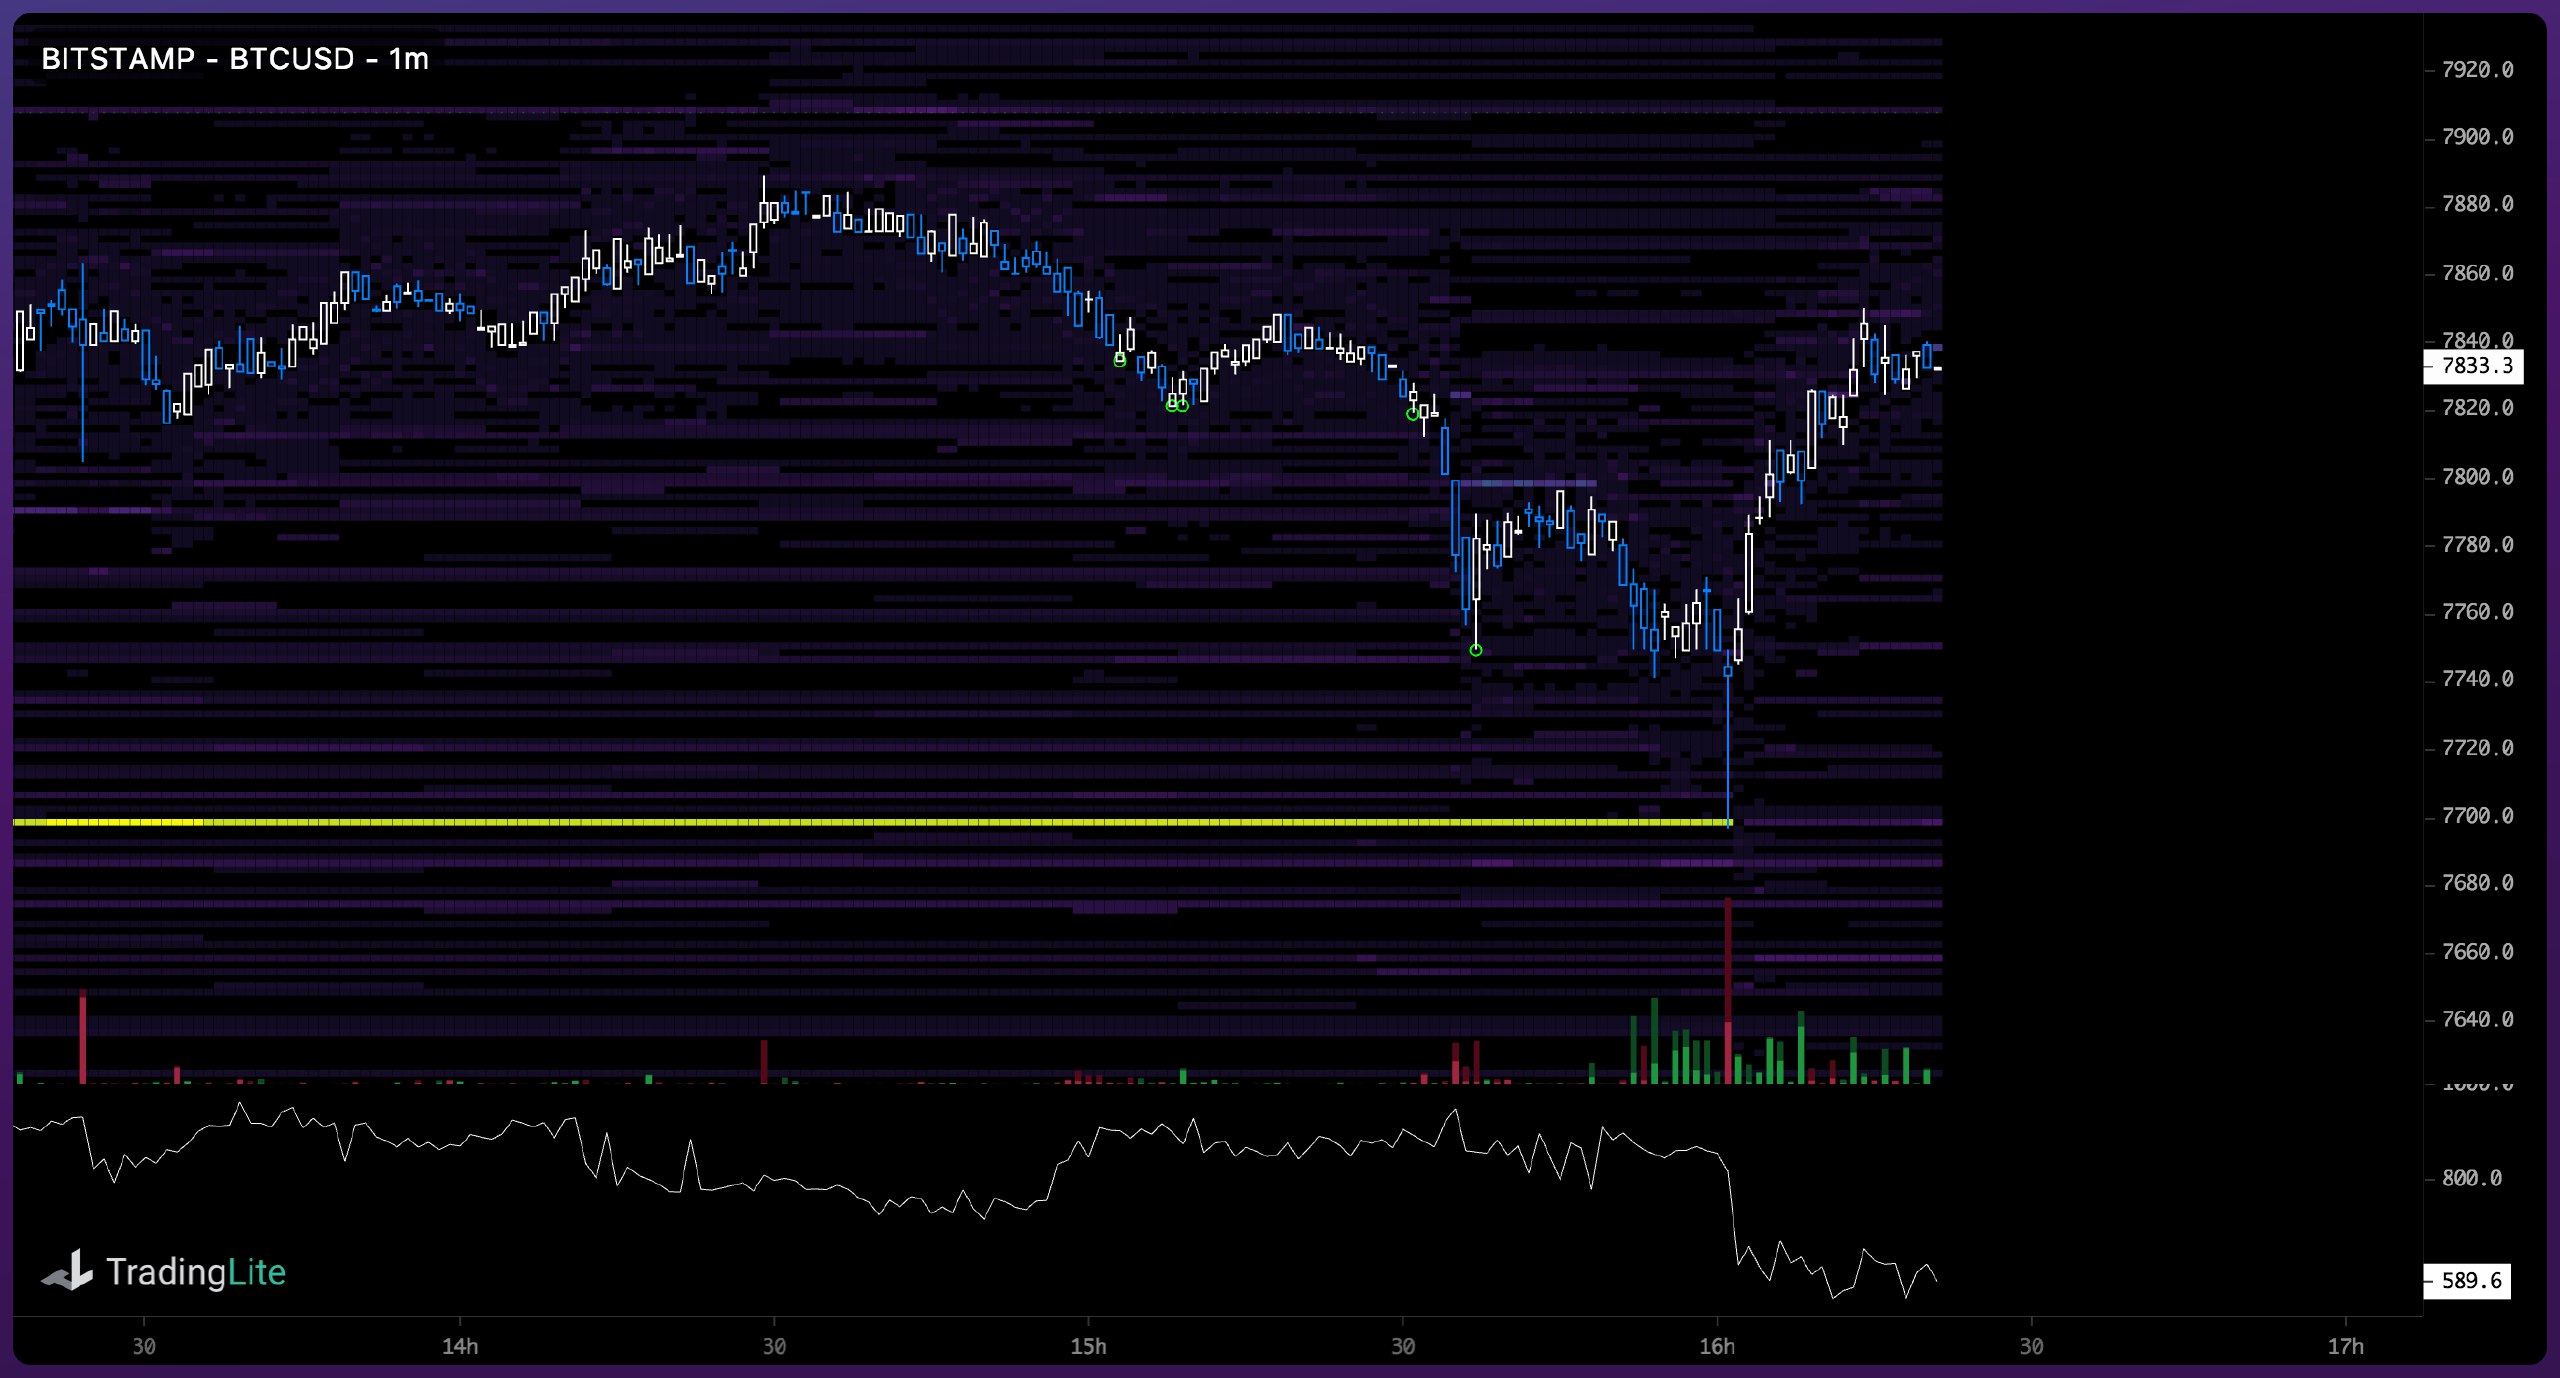
Task: Click the 800.0 label on indicator axis
Action: [x=2471, y=1179]
